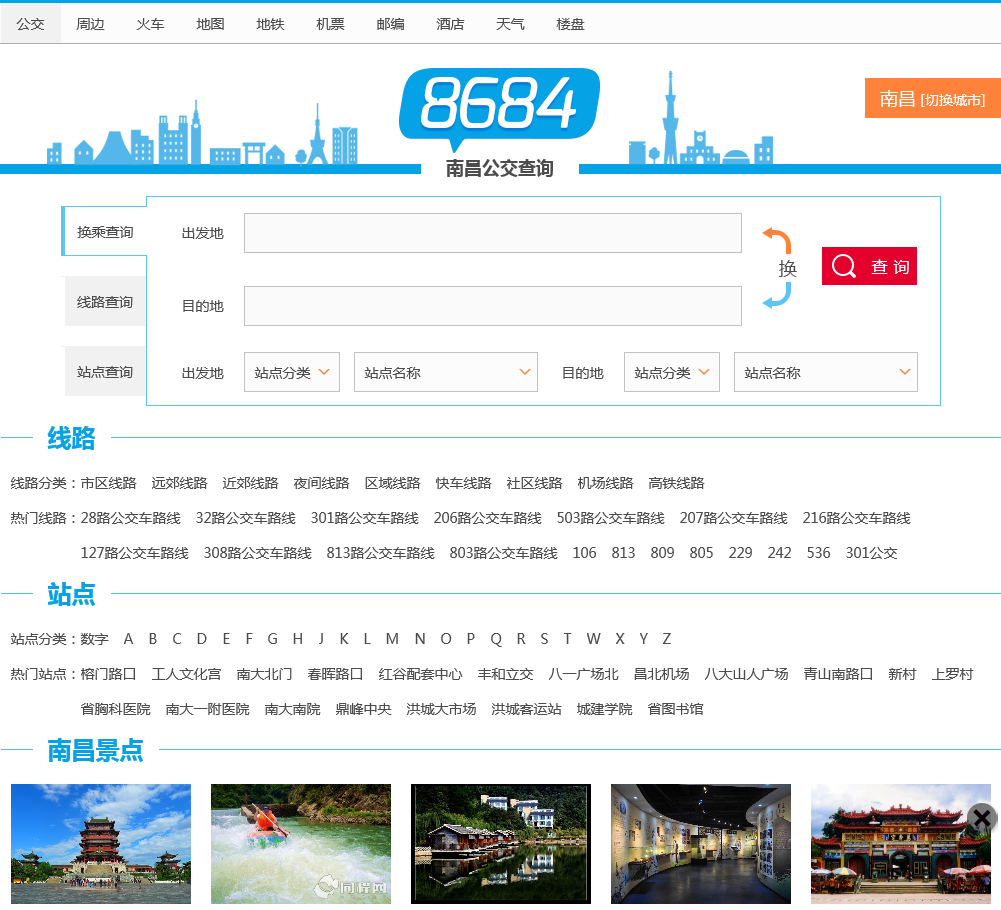Open the 周边 navigation item
The image size is (1001, 910).
click(x=90, y=24)
